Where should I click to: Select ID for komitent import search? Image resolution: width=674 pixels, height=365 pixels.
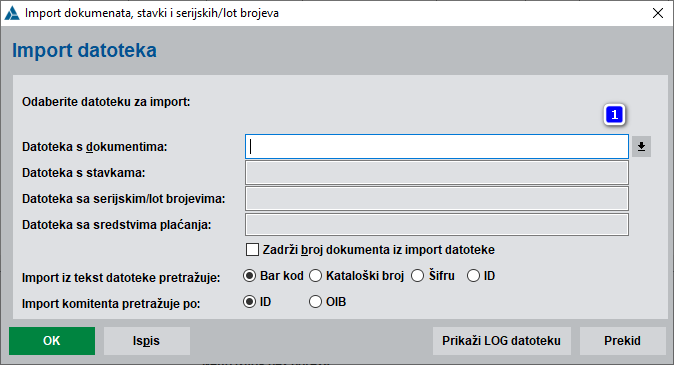click(x=249, y=302)
